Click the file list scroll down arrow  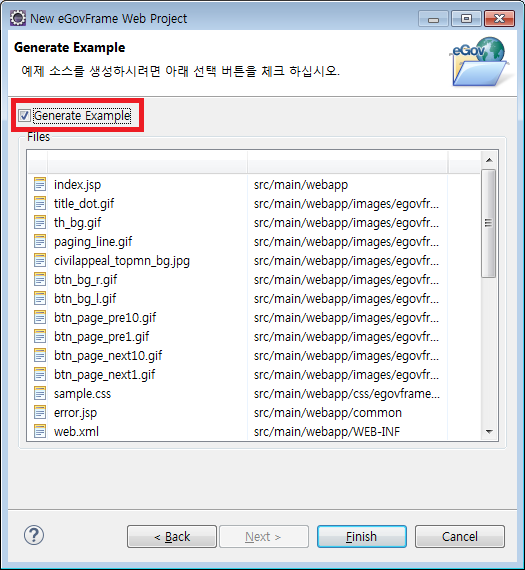[489, 431]
